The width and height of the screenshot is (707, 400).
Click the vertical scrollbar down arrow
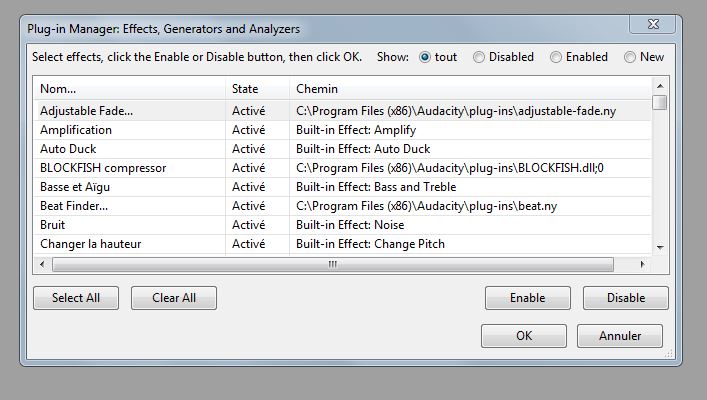[660, 247]
